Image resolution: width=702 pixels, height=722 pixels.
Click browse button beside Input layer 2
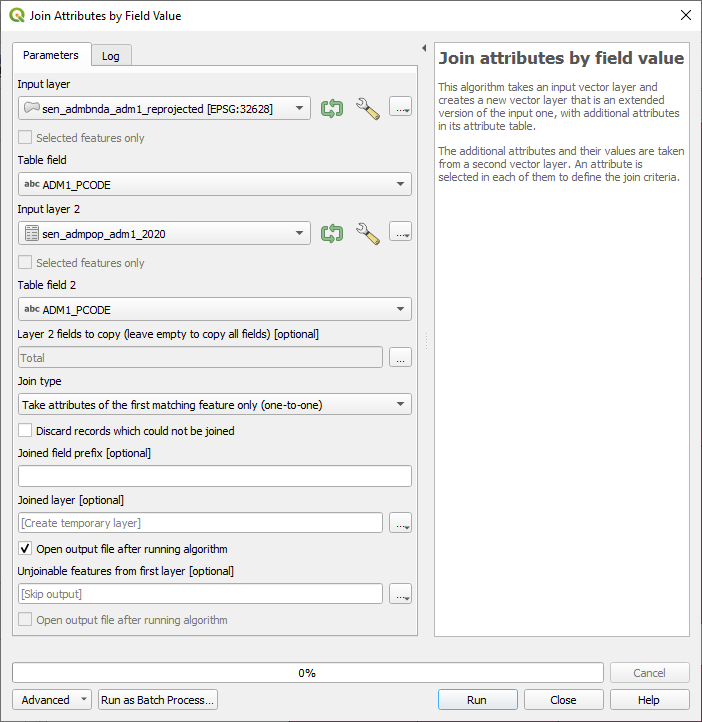(400, 232)
